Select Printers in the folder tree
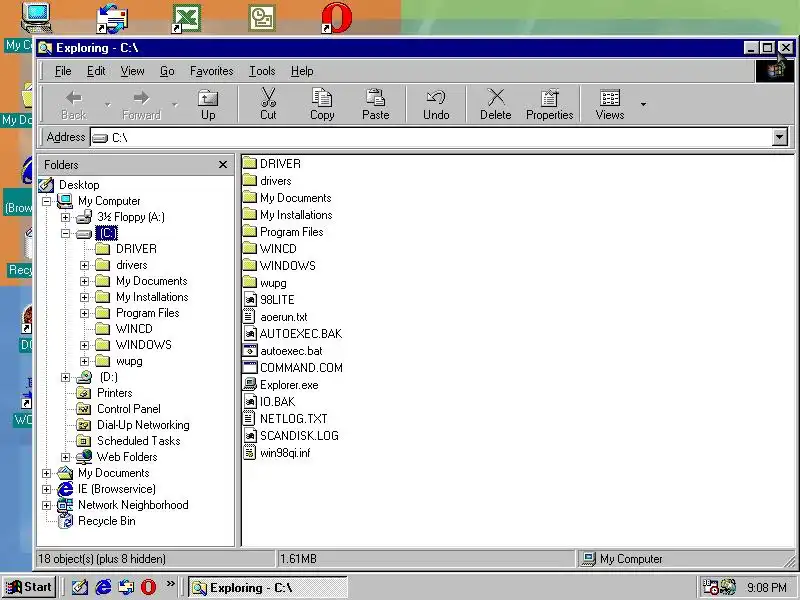This screenshot has width=800, height=600. pyautogui.click(x=105, y=393)
